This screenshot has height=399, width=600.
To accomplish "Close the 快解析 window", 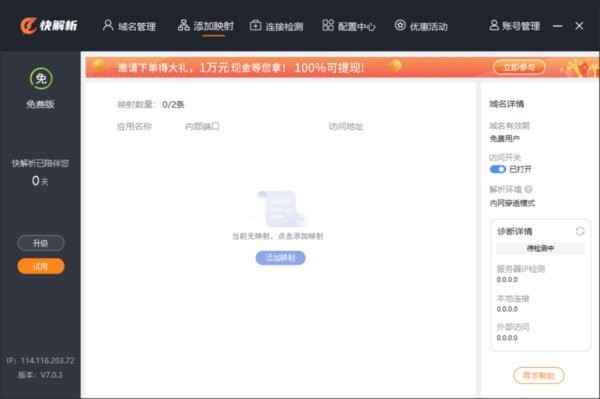I will 579,26.
